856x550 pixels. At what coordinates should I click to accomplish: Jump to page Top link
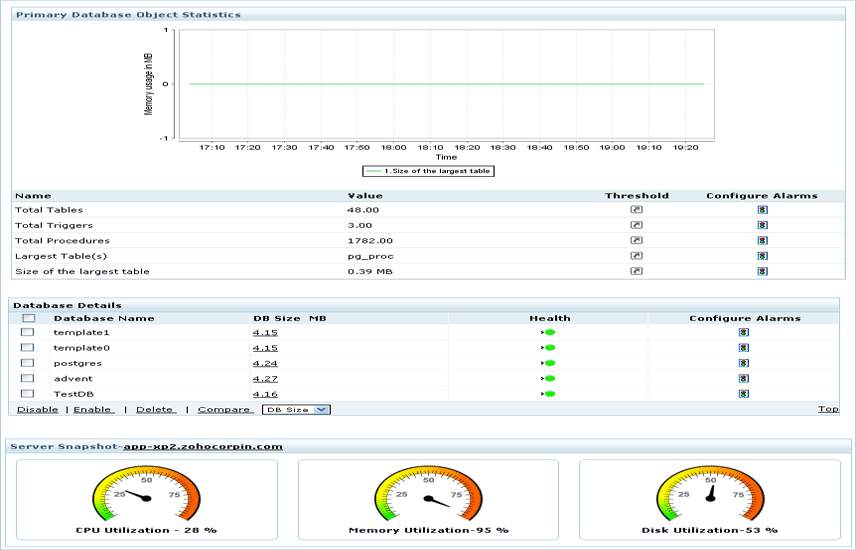click(x=828, y=409)
